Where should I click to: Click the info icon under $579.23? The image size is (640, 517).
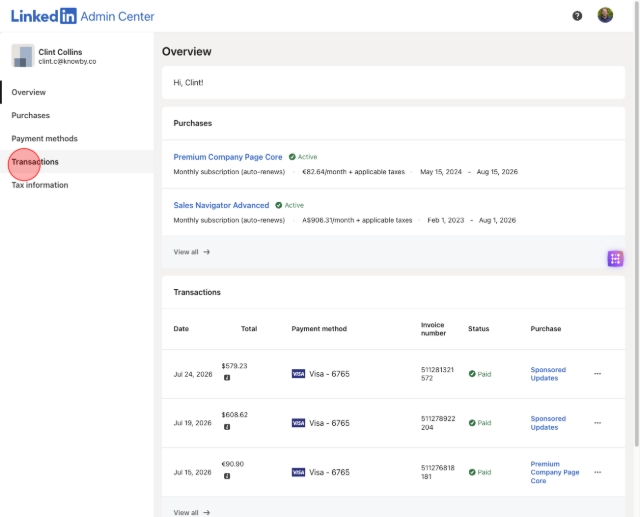click(227, 377)
